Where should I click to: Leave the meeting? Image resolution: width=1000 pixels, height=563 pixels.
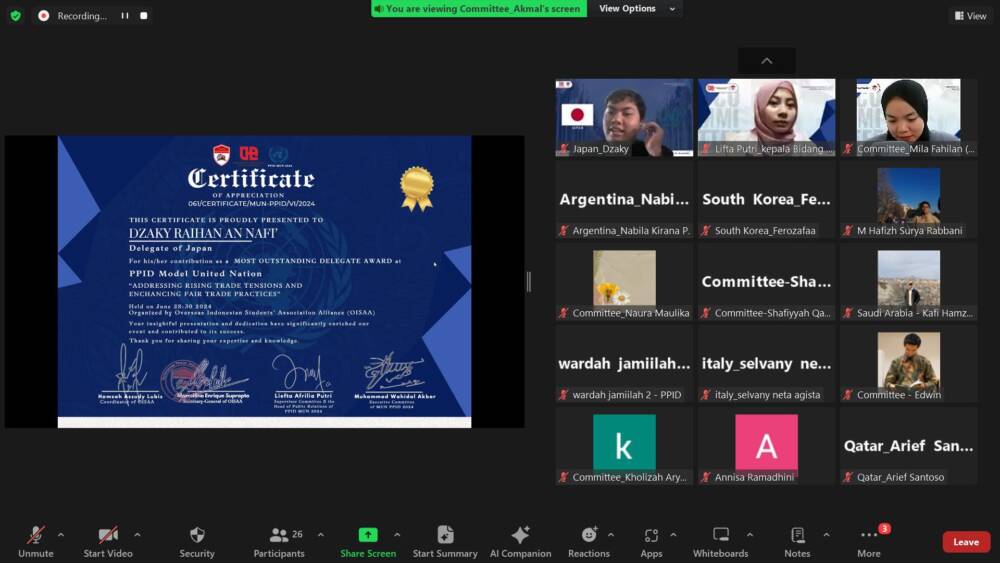[x=965, y=542]
